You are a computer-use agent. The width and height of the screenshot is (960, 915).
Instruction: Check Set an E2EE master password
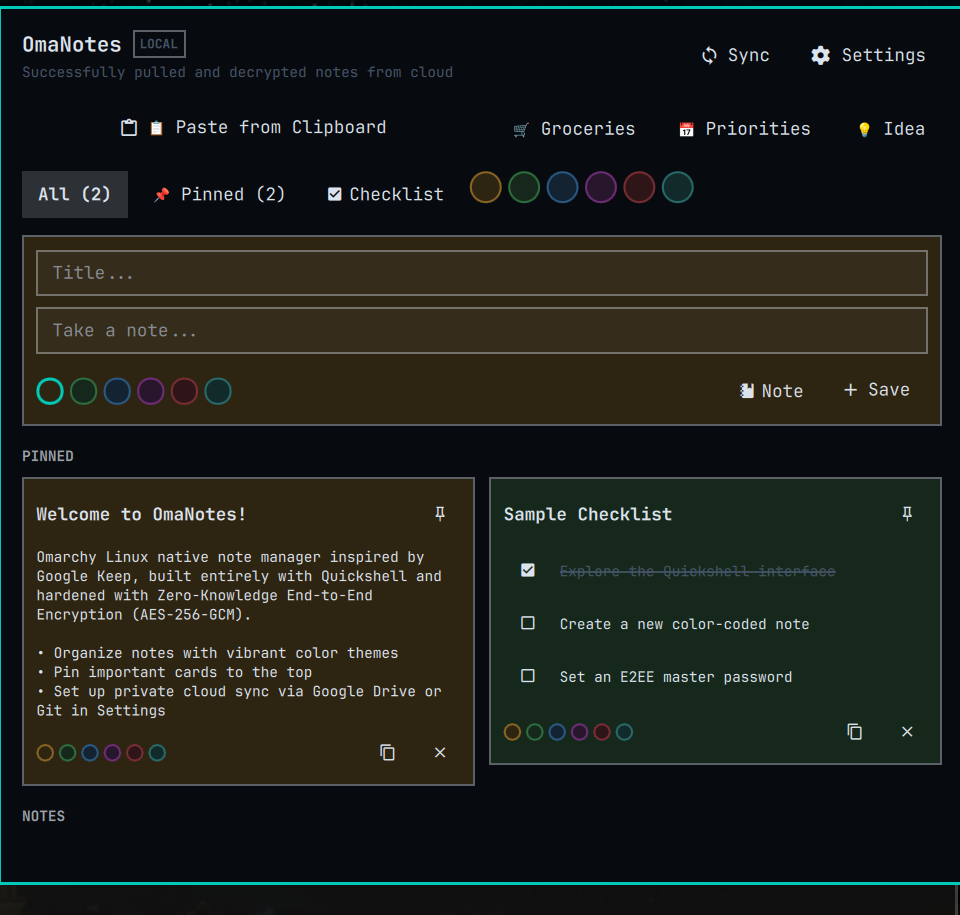pyautogui.click(x=528, y=676)
